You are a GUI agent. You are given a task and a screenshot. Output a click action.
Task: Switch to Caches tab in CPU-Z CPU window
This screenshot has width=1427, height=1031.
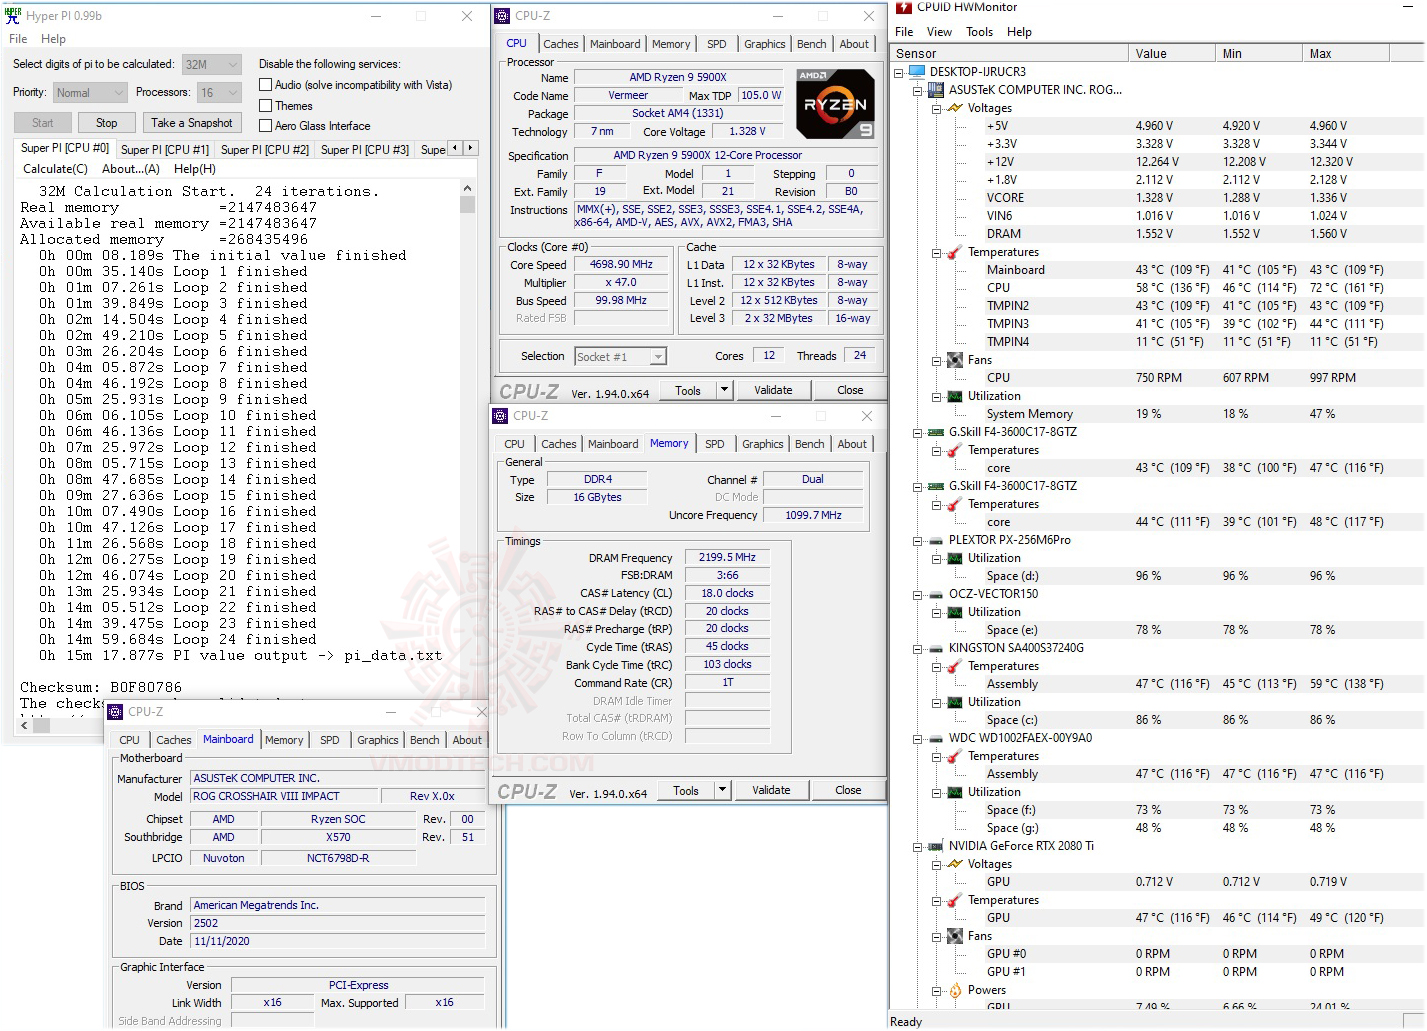[x=560, y=44]
